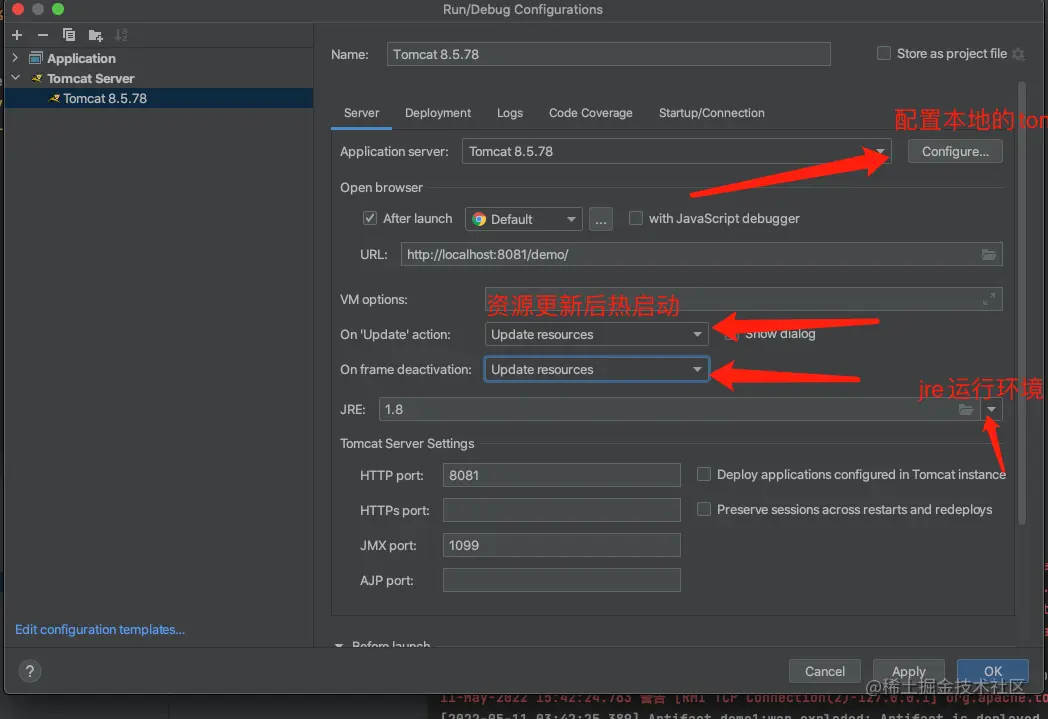Open the Default browser dropdown
This screenshot has width=1048, height=719.
[523, 219]
